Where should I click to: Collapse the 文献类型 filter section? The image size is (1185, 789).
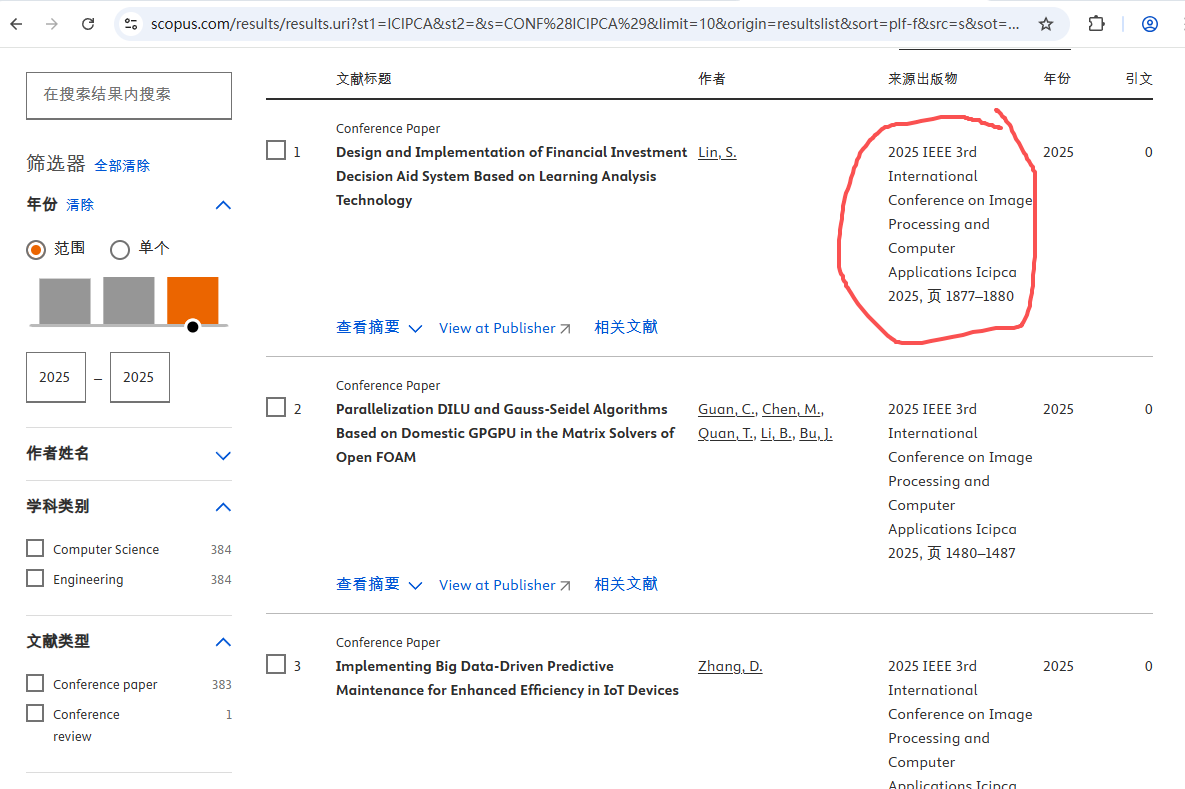(x=223, y=642)
